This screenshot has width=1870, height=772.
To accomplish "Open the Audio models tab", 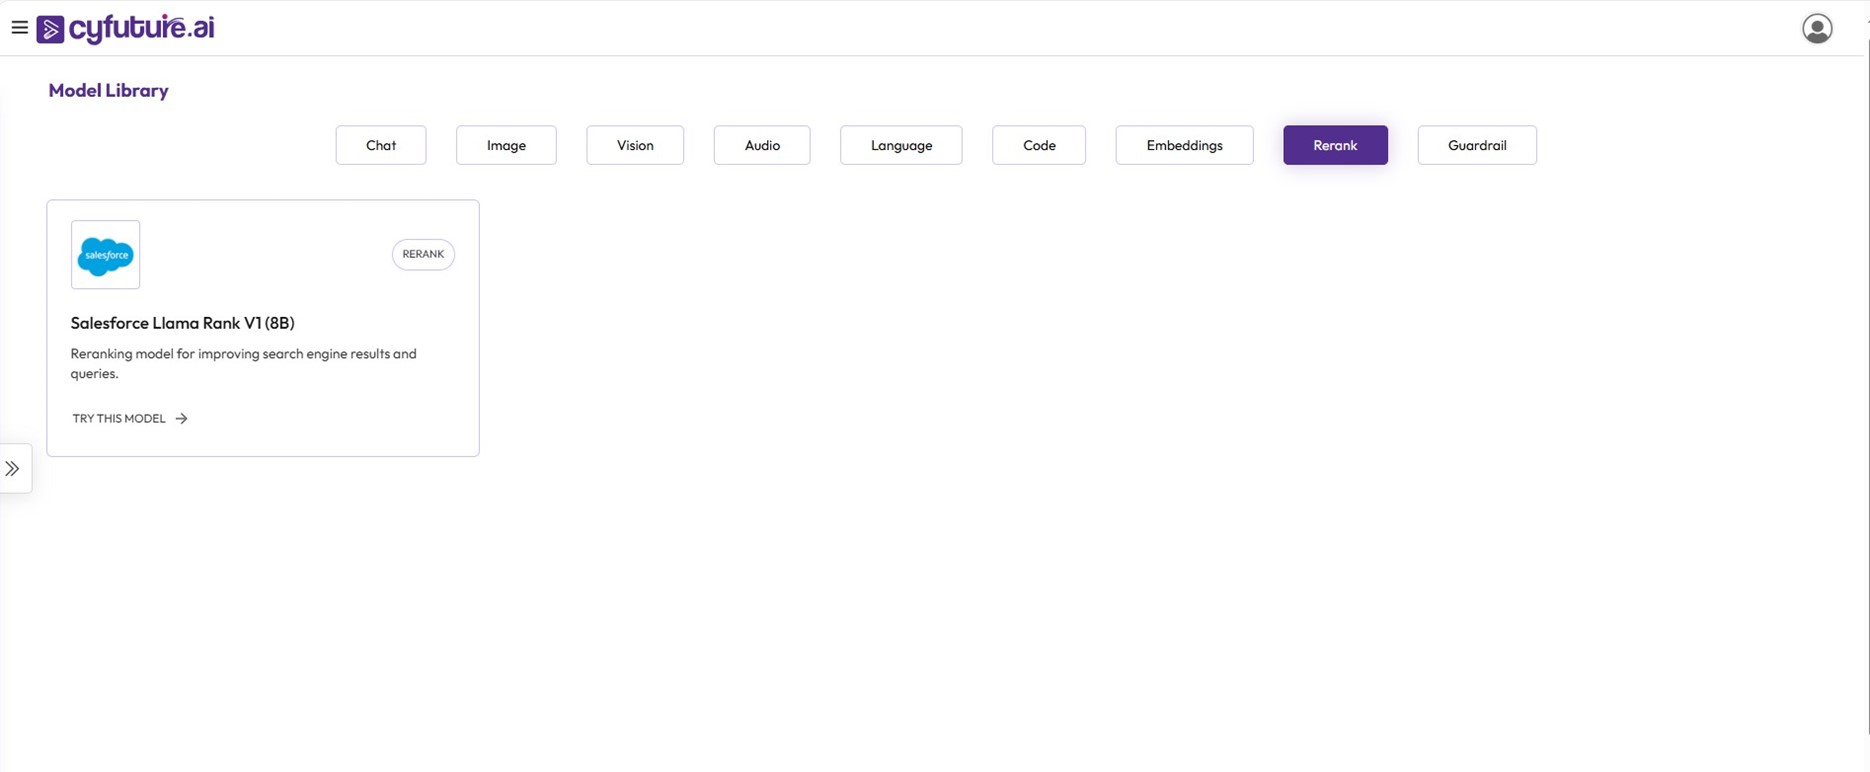I will point(762,145).
